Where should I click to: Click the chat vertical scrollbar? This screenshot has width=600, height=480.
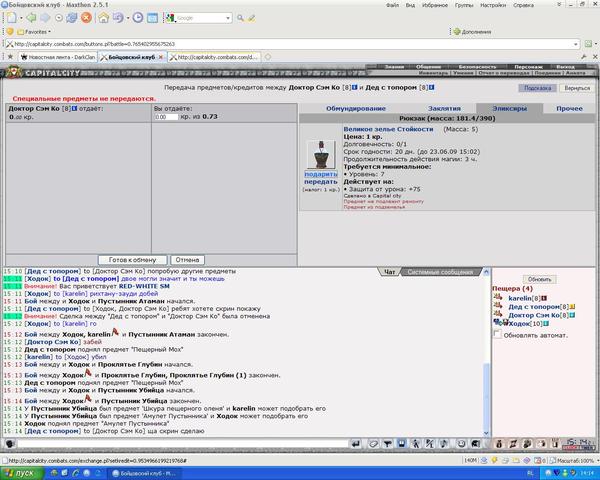tap(486, 352)
